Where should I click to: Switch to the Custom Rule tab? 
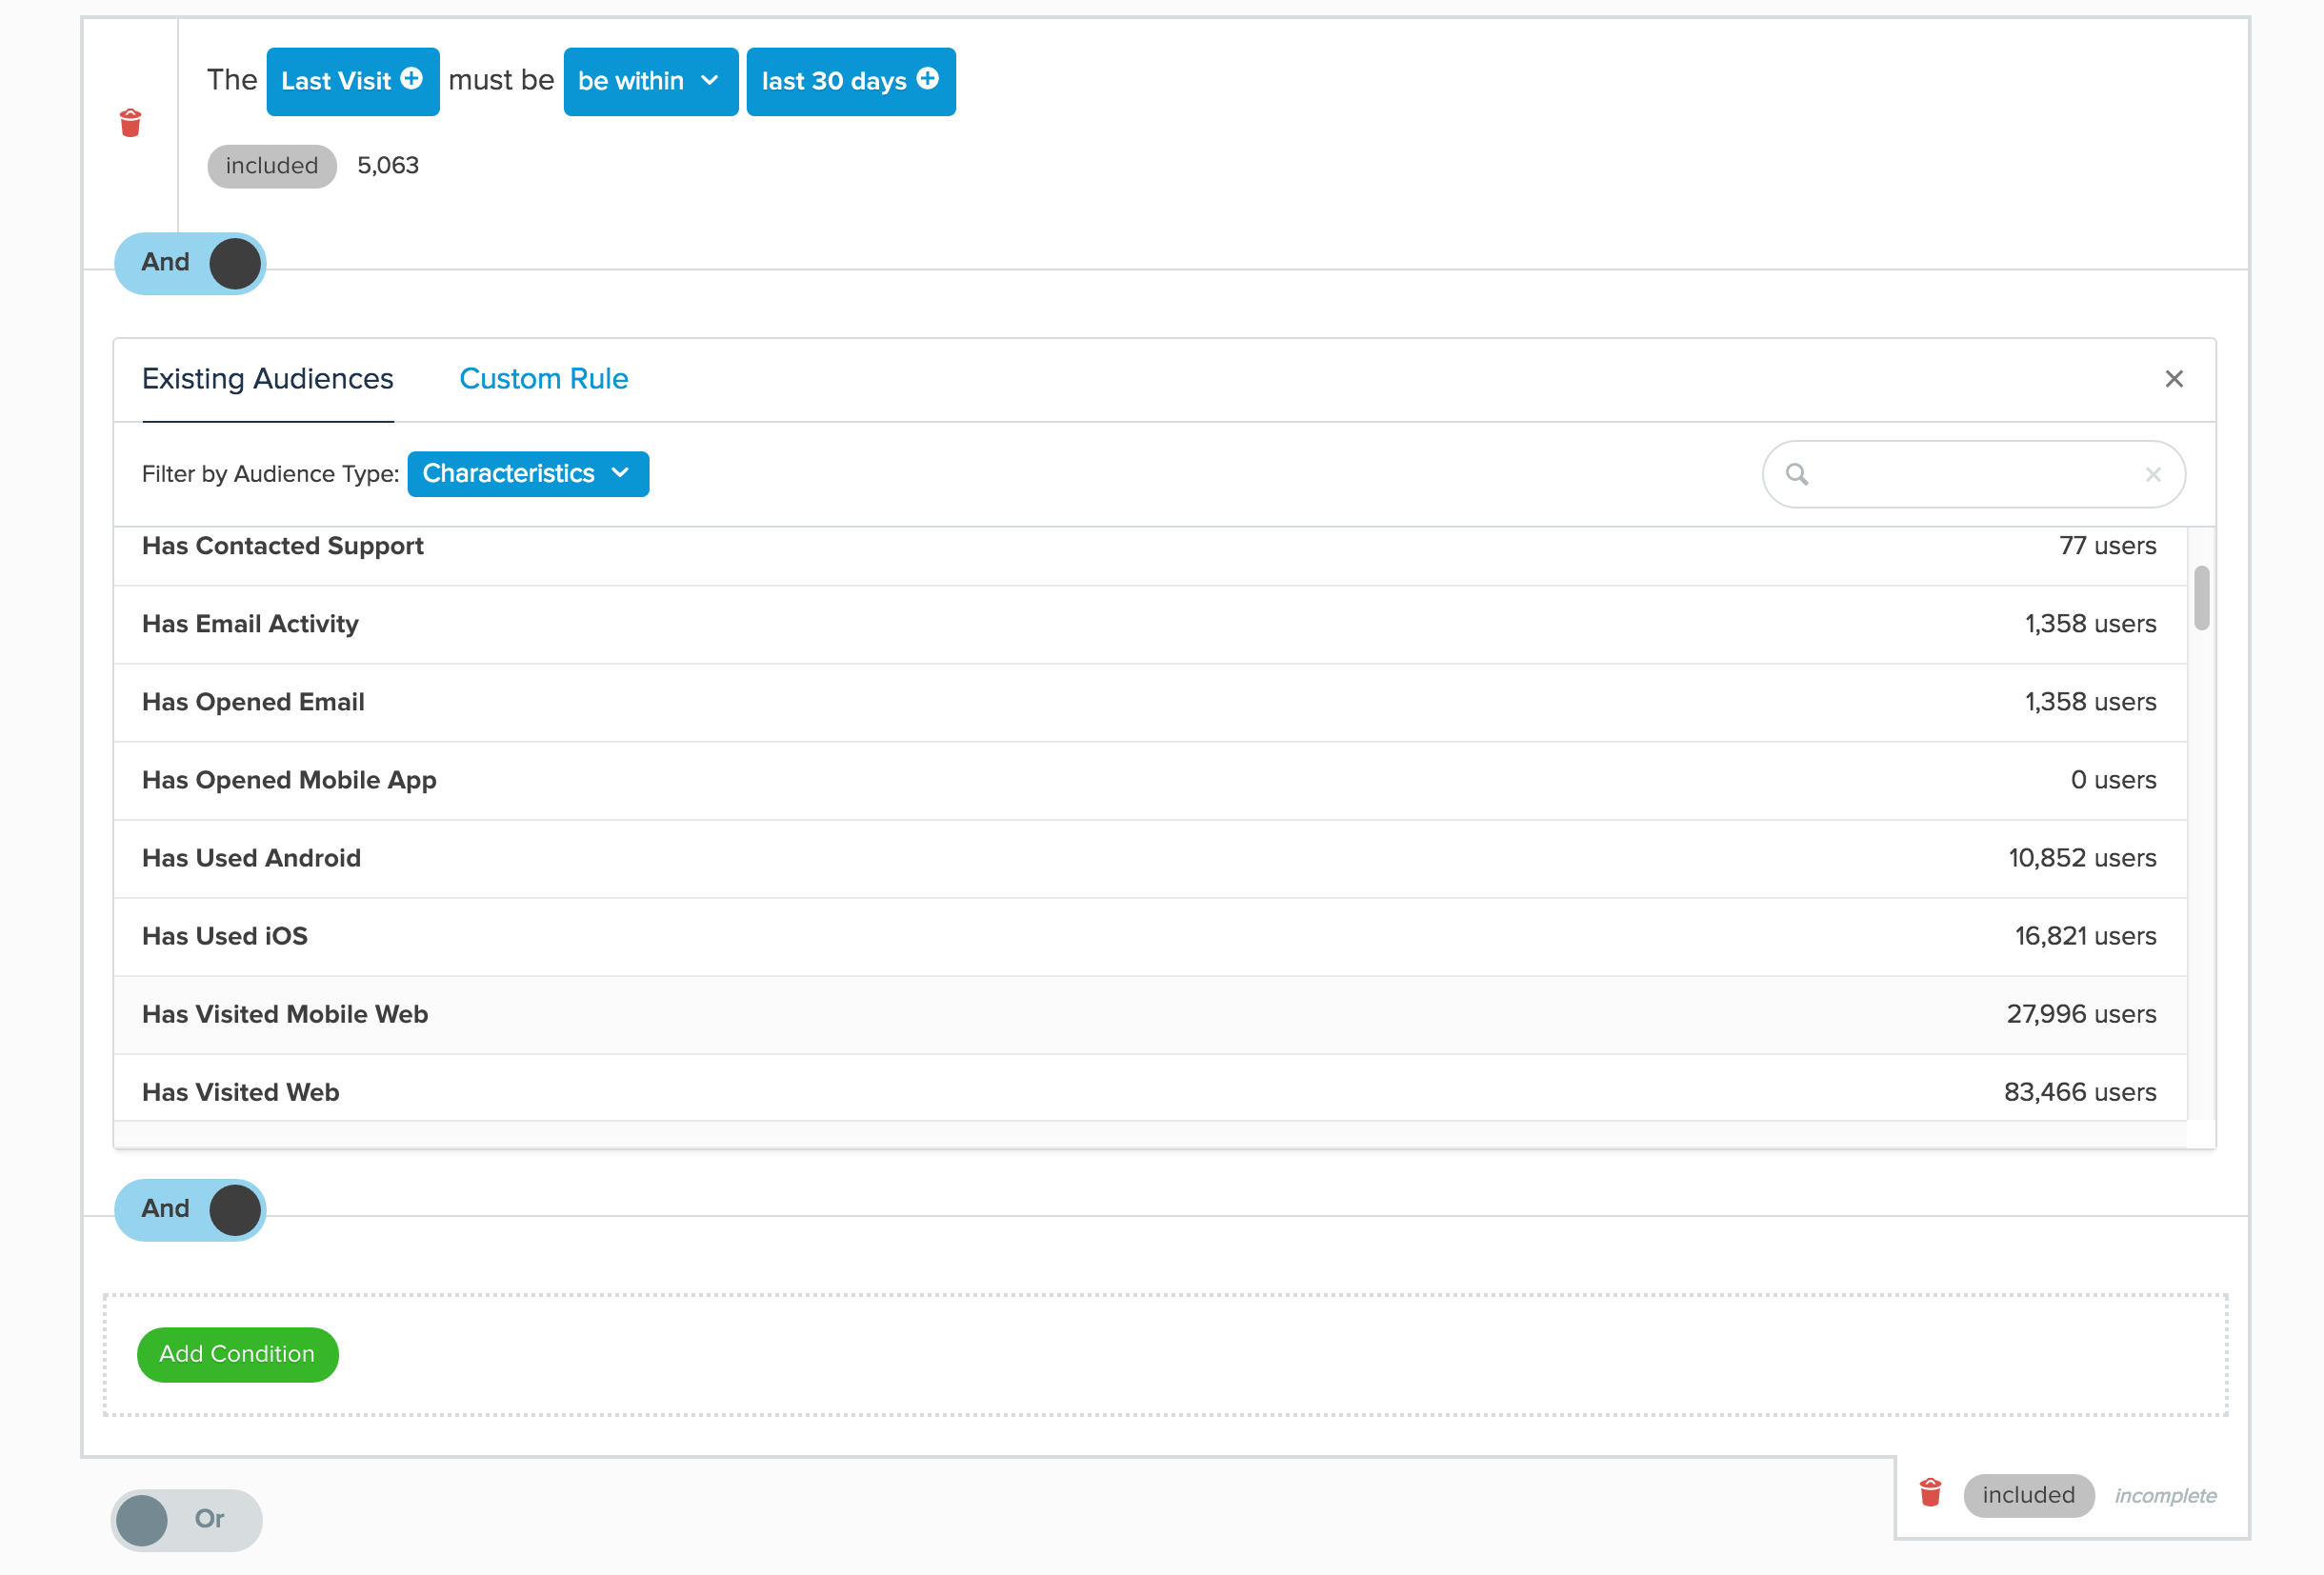(544, 379)
